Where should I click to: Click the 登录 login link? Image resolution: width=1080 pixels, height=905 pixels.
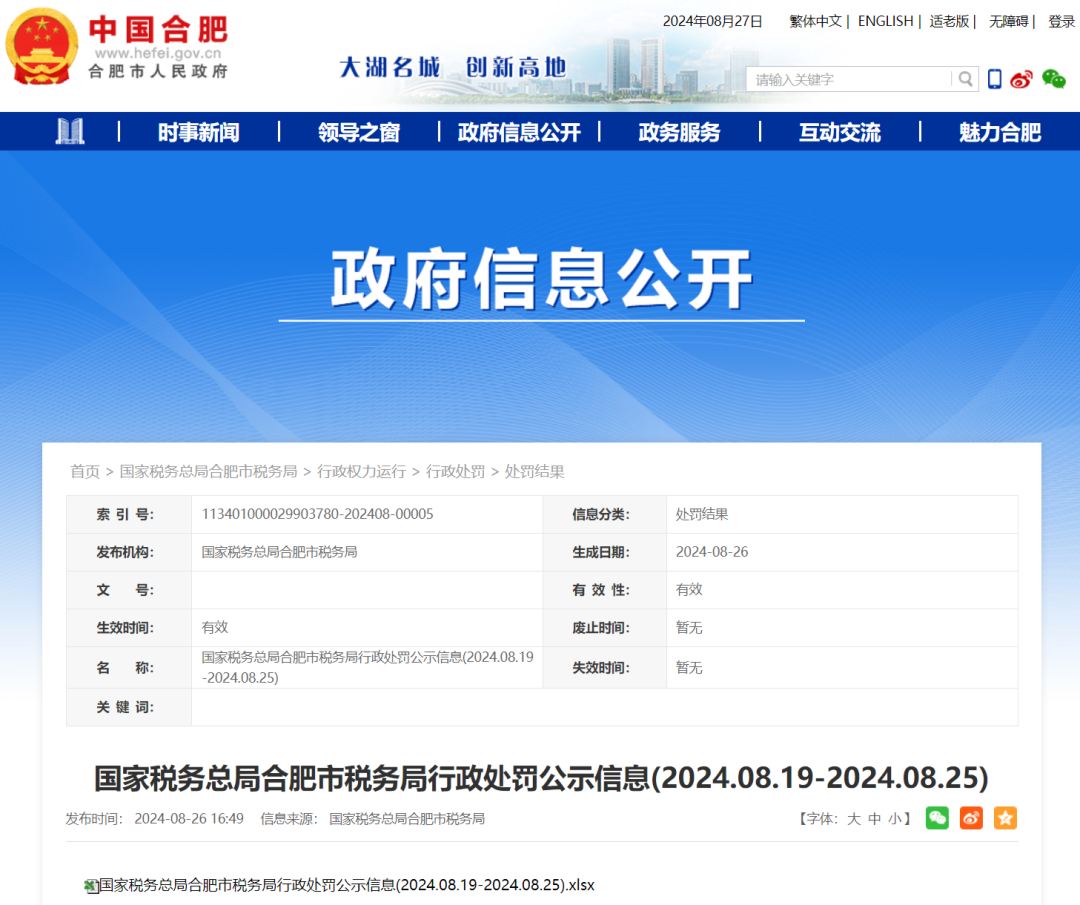pos(1061,21)
